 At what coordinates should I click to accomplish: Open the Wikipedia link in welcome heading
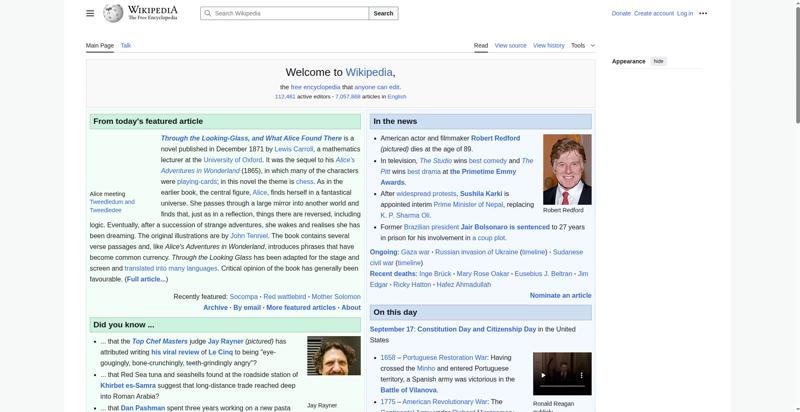pos(369,72)
